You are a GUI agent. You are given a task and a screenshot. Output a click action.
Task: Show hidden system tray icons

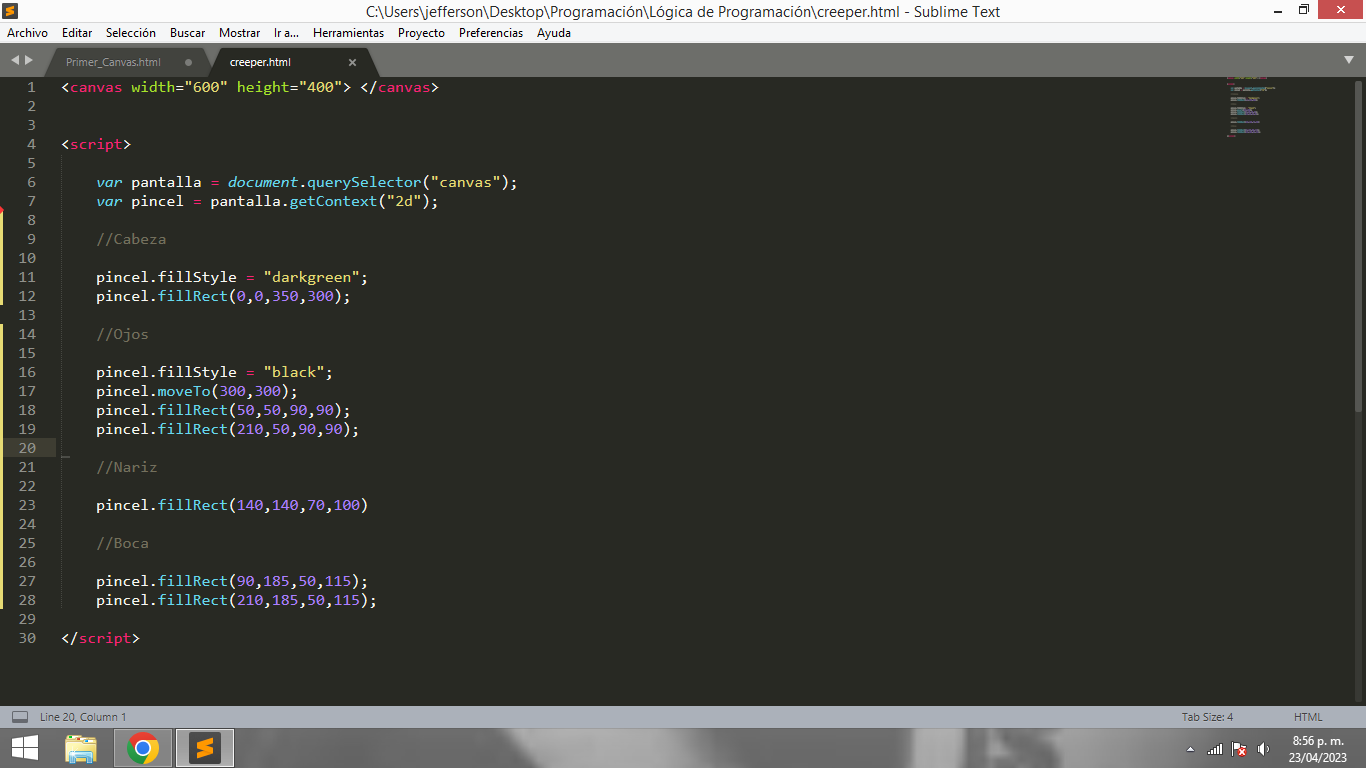click(1190, 749)
